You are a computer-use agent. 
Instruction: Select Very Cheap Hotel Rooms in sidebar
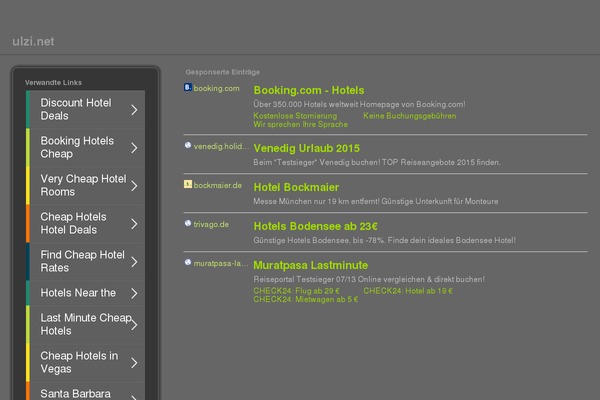85,185
